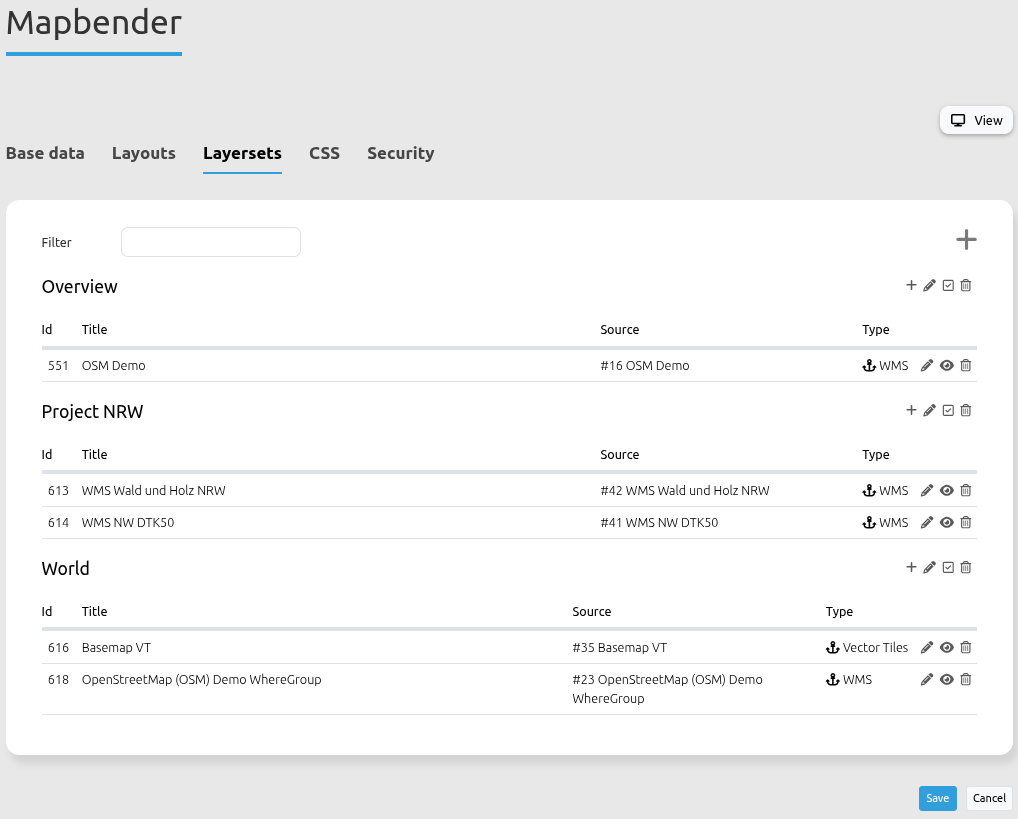
Task: Focus the Filter text field
Action: click(211, 242)
